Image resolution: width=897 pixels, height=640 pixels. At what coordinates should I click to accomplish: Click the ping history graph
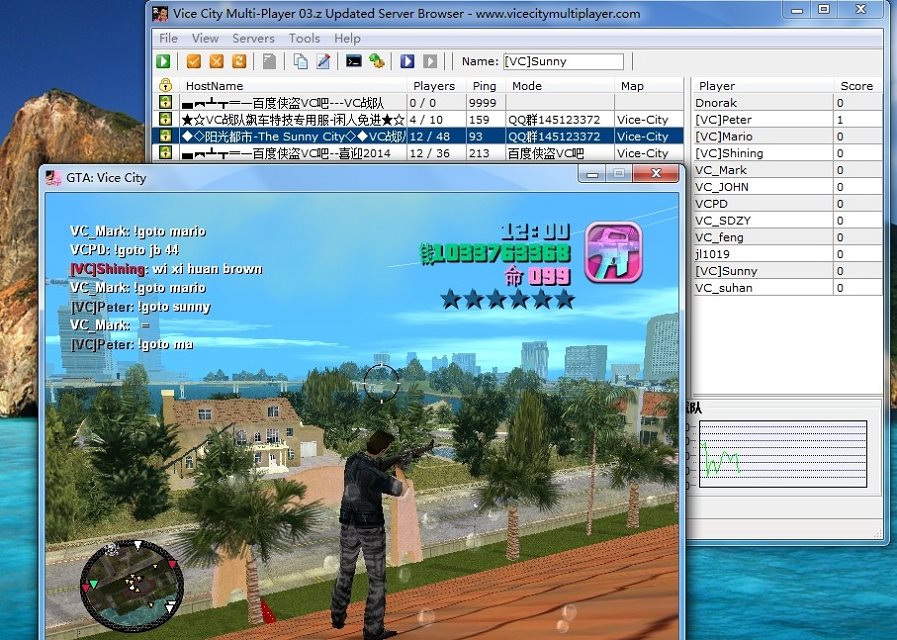click(783, 454)
